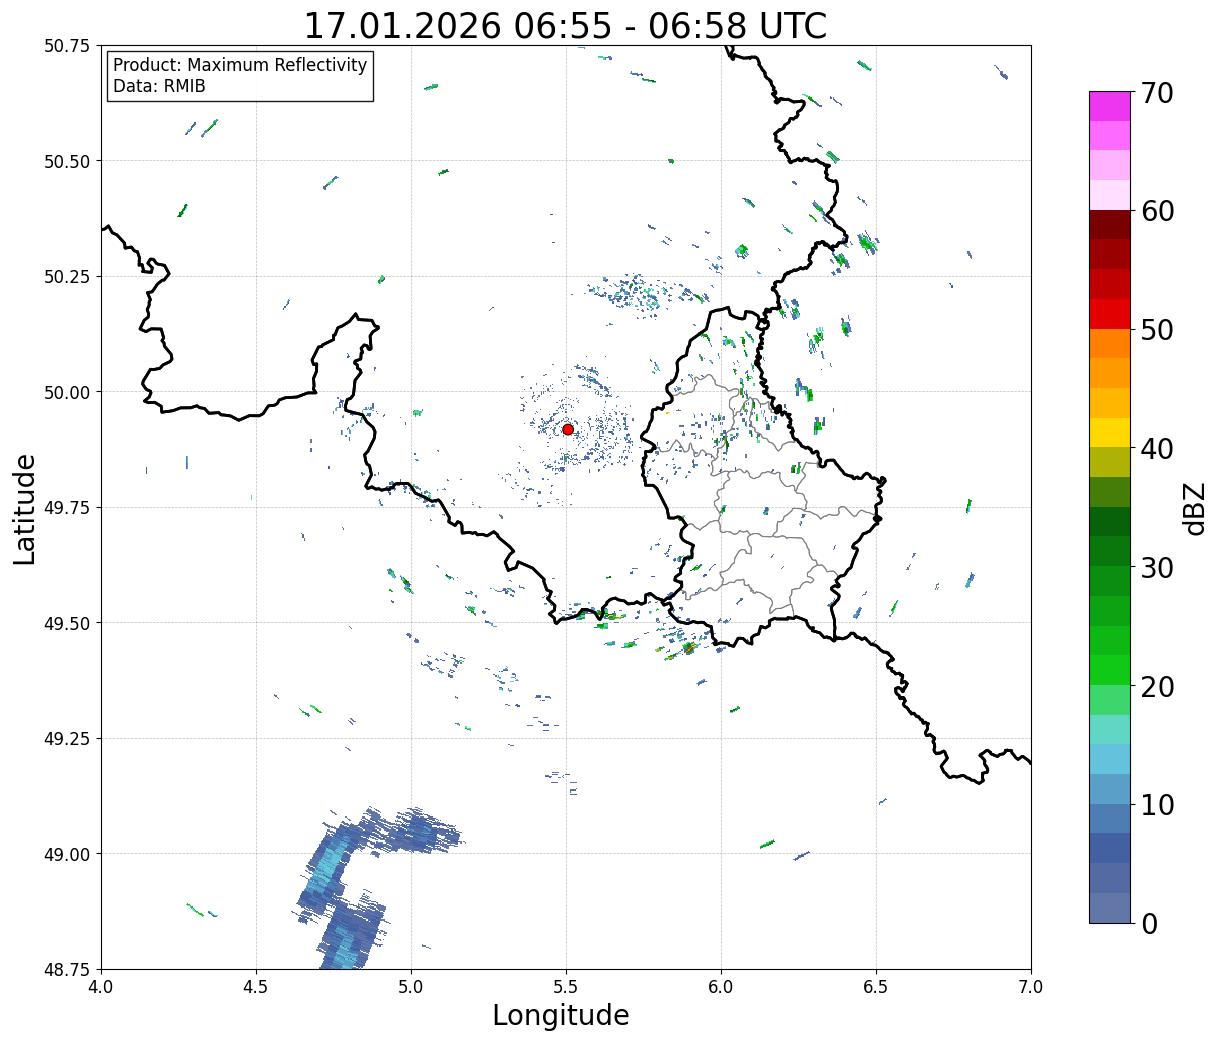1219x1040 pixels.
Task: Click the longitude tick label '5.5'
Action: tap(566, 987)
